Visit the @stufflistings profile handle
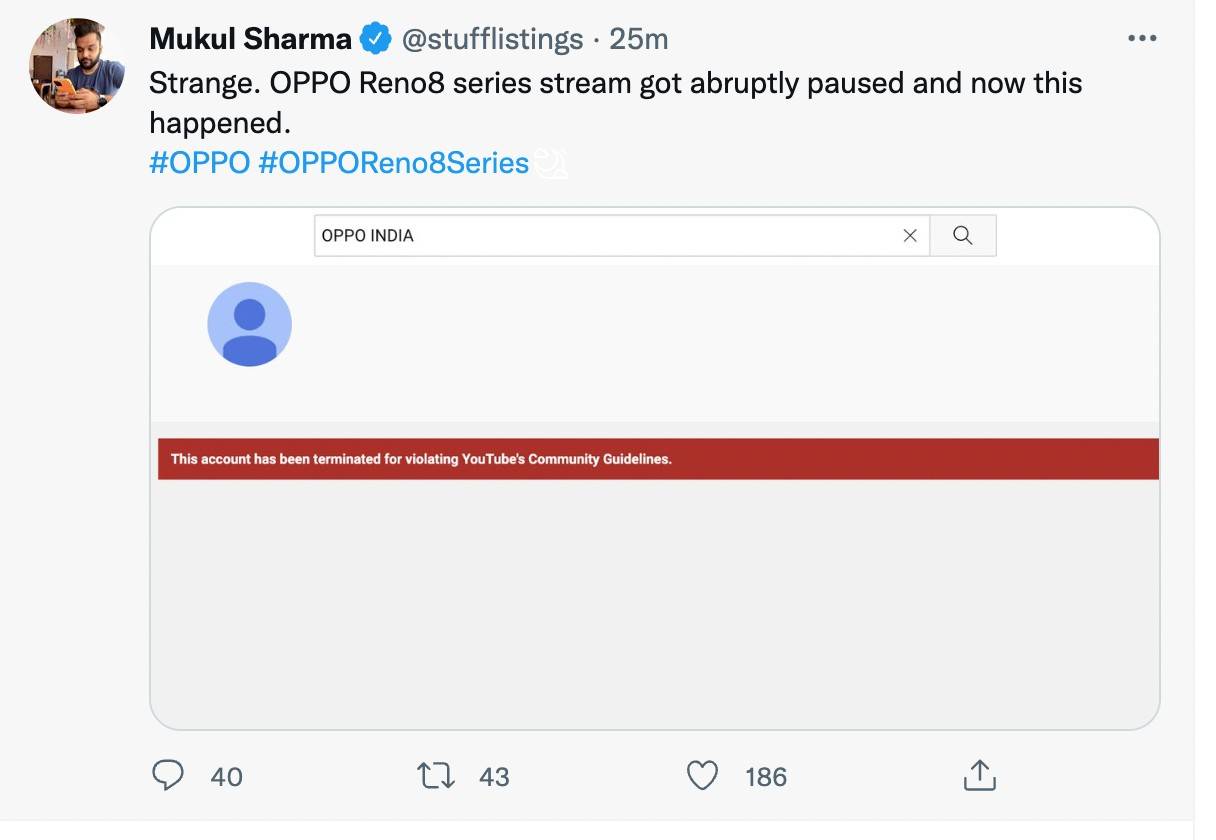This screenshot has width=1216, height=840. tap(491, 38)
